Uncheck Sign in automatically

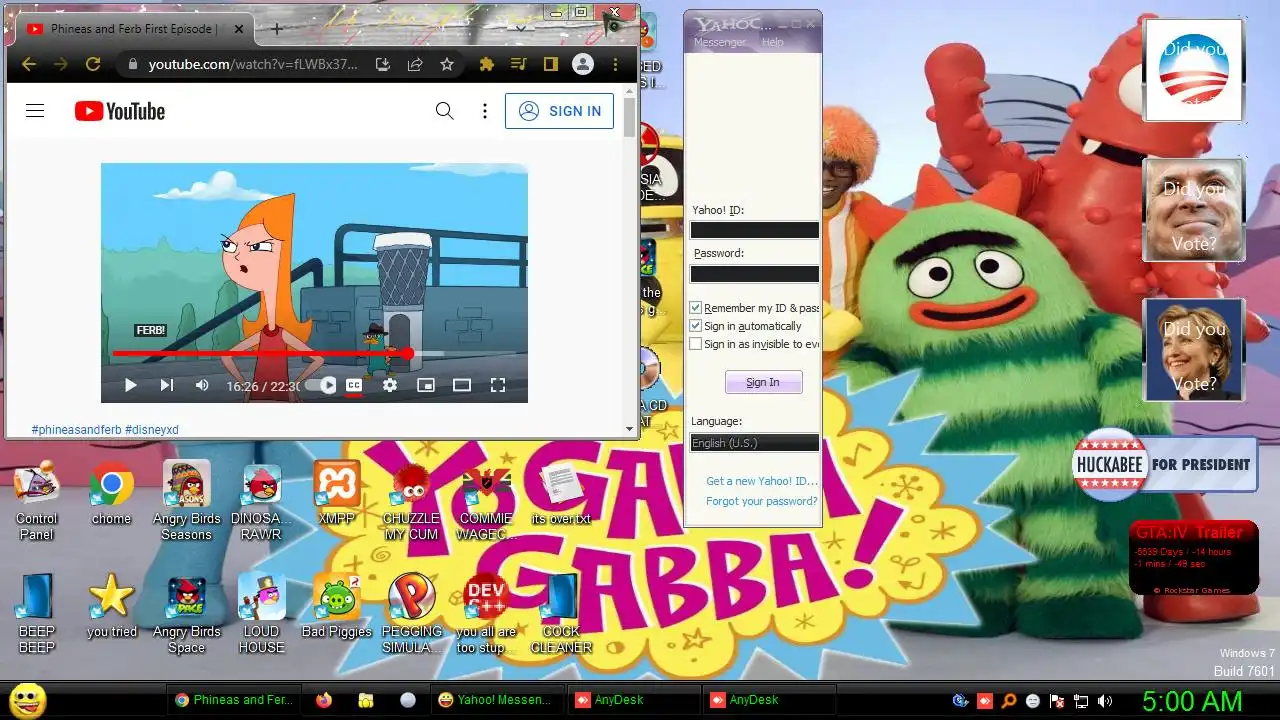(x=696, y=326)
